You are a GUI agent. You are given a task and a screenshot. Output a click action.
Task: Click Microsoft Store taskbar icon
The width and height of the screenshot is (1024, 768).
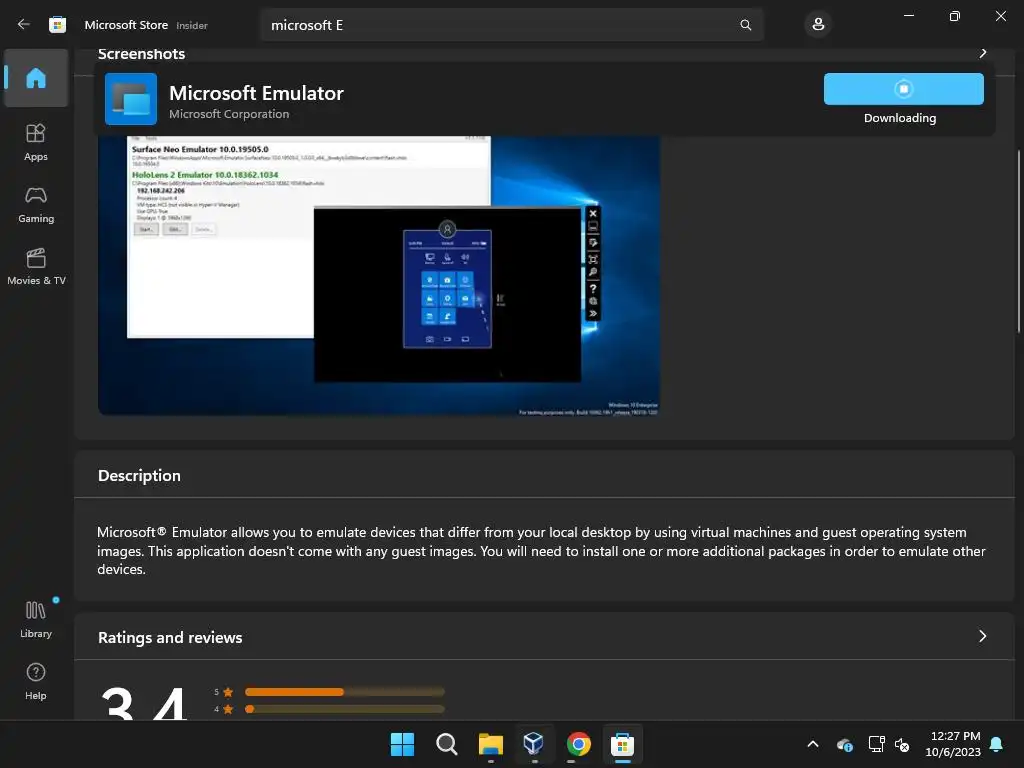point(622,744)
